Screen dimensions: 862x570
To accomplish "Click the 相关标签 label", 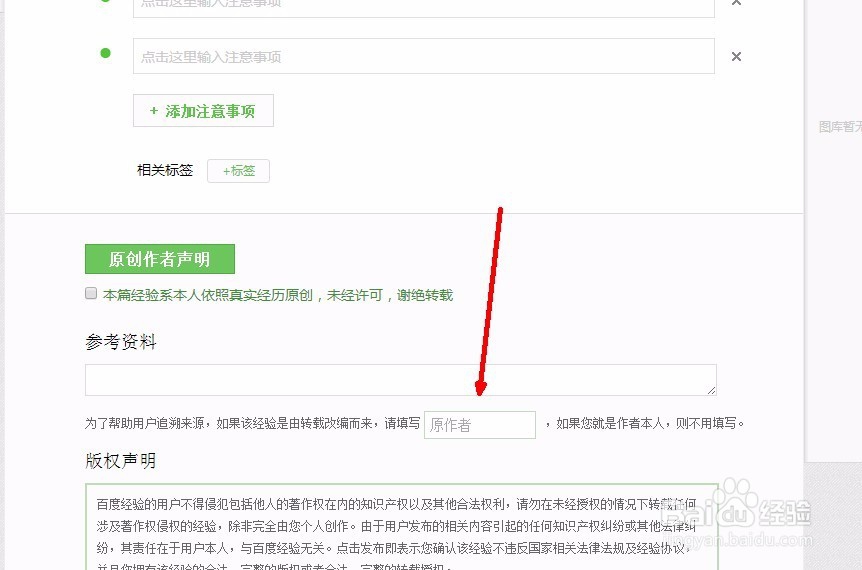I will coord(165,170).
